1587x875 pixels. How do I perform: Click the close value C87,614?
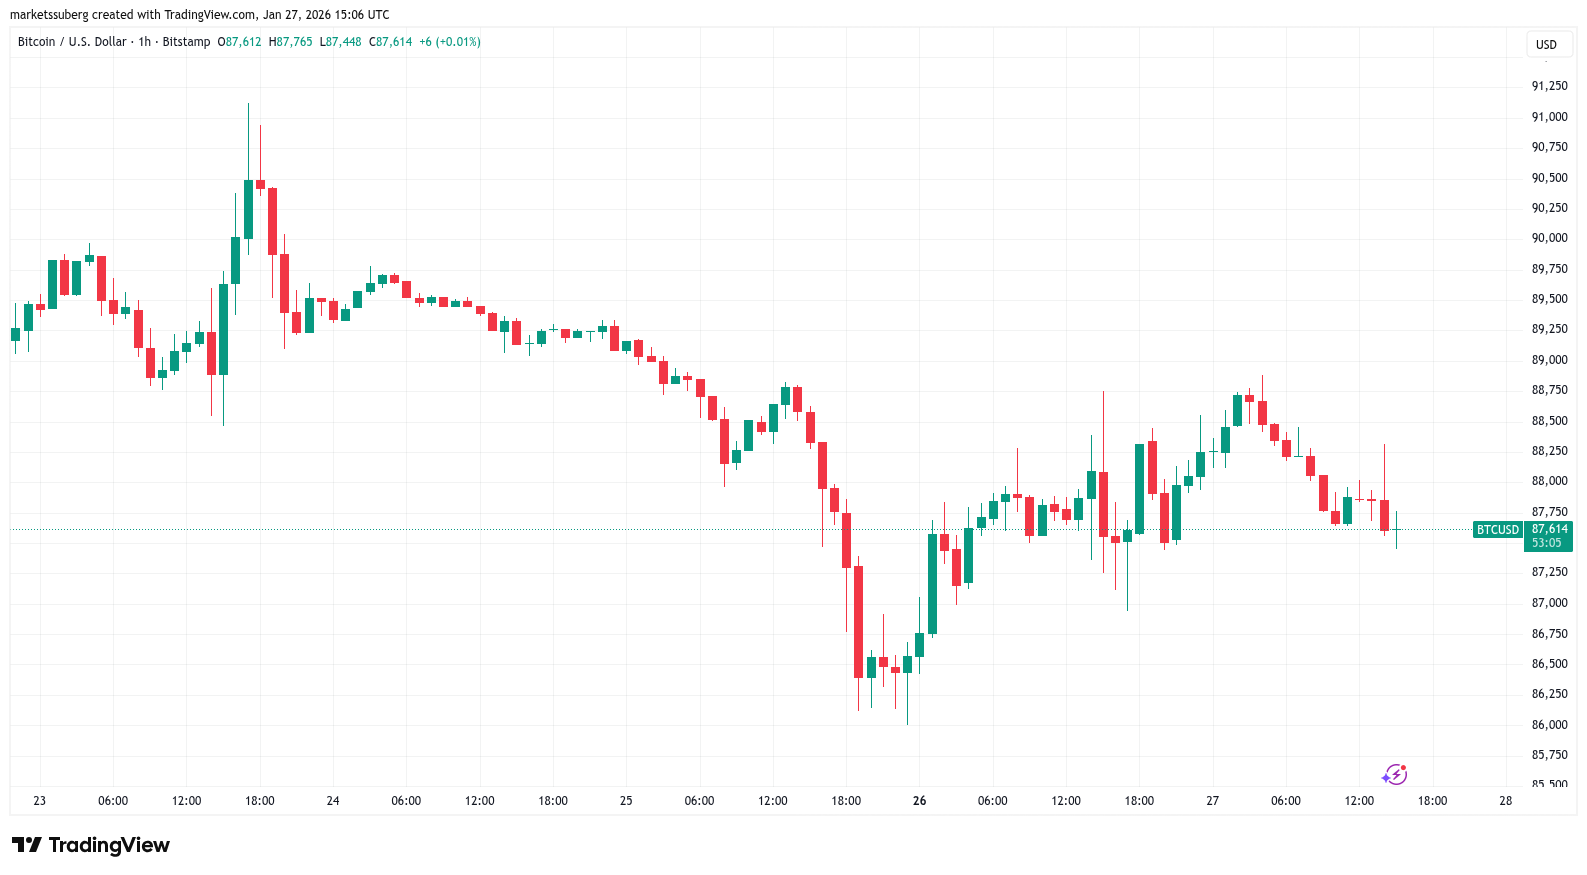390,42
